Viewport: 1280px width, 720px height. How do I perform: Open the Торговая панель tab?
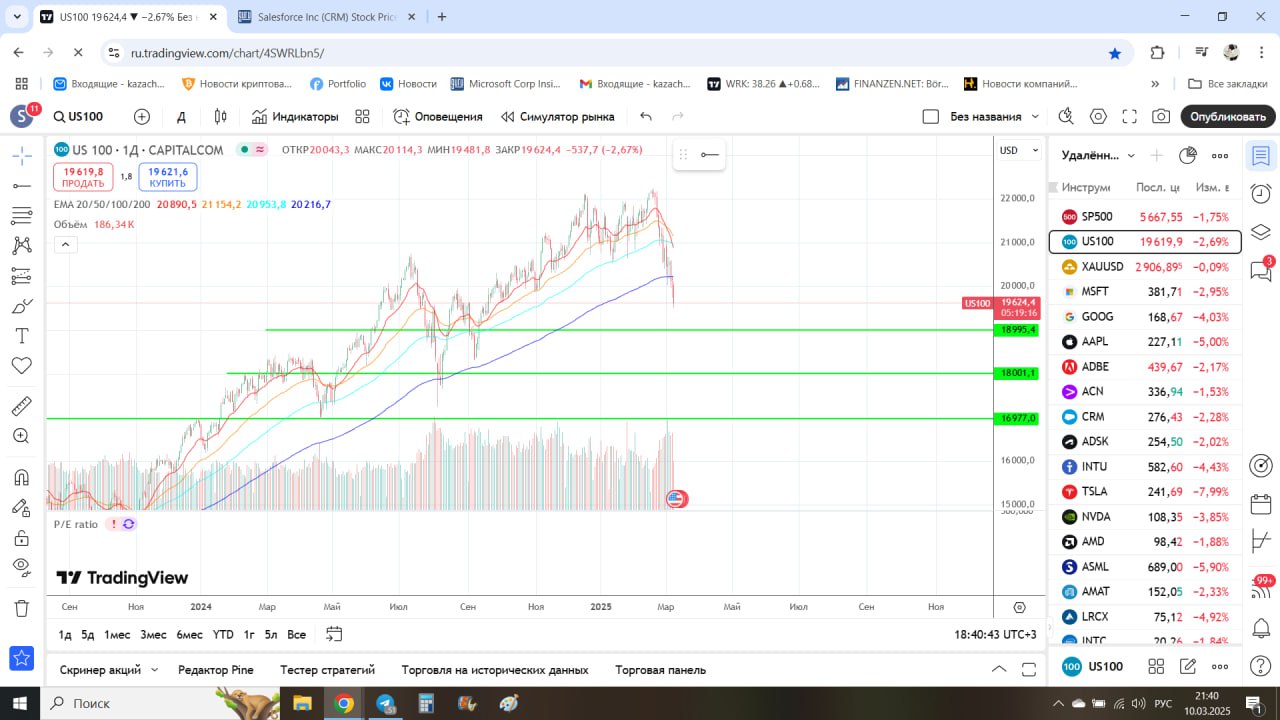(x=660, y=670)
